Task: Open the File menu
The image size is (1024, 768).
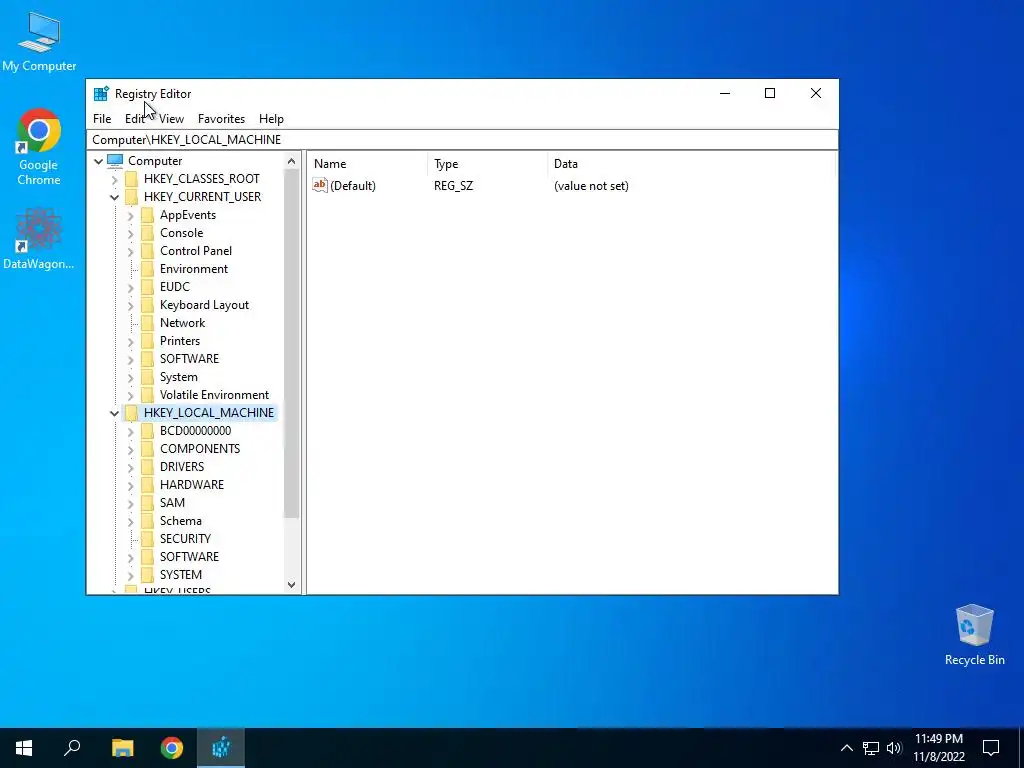Action: pos(102,119)
